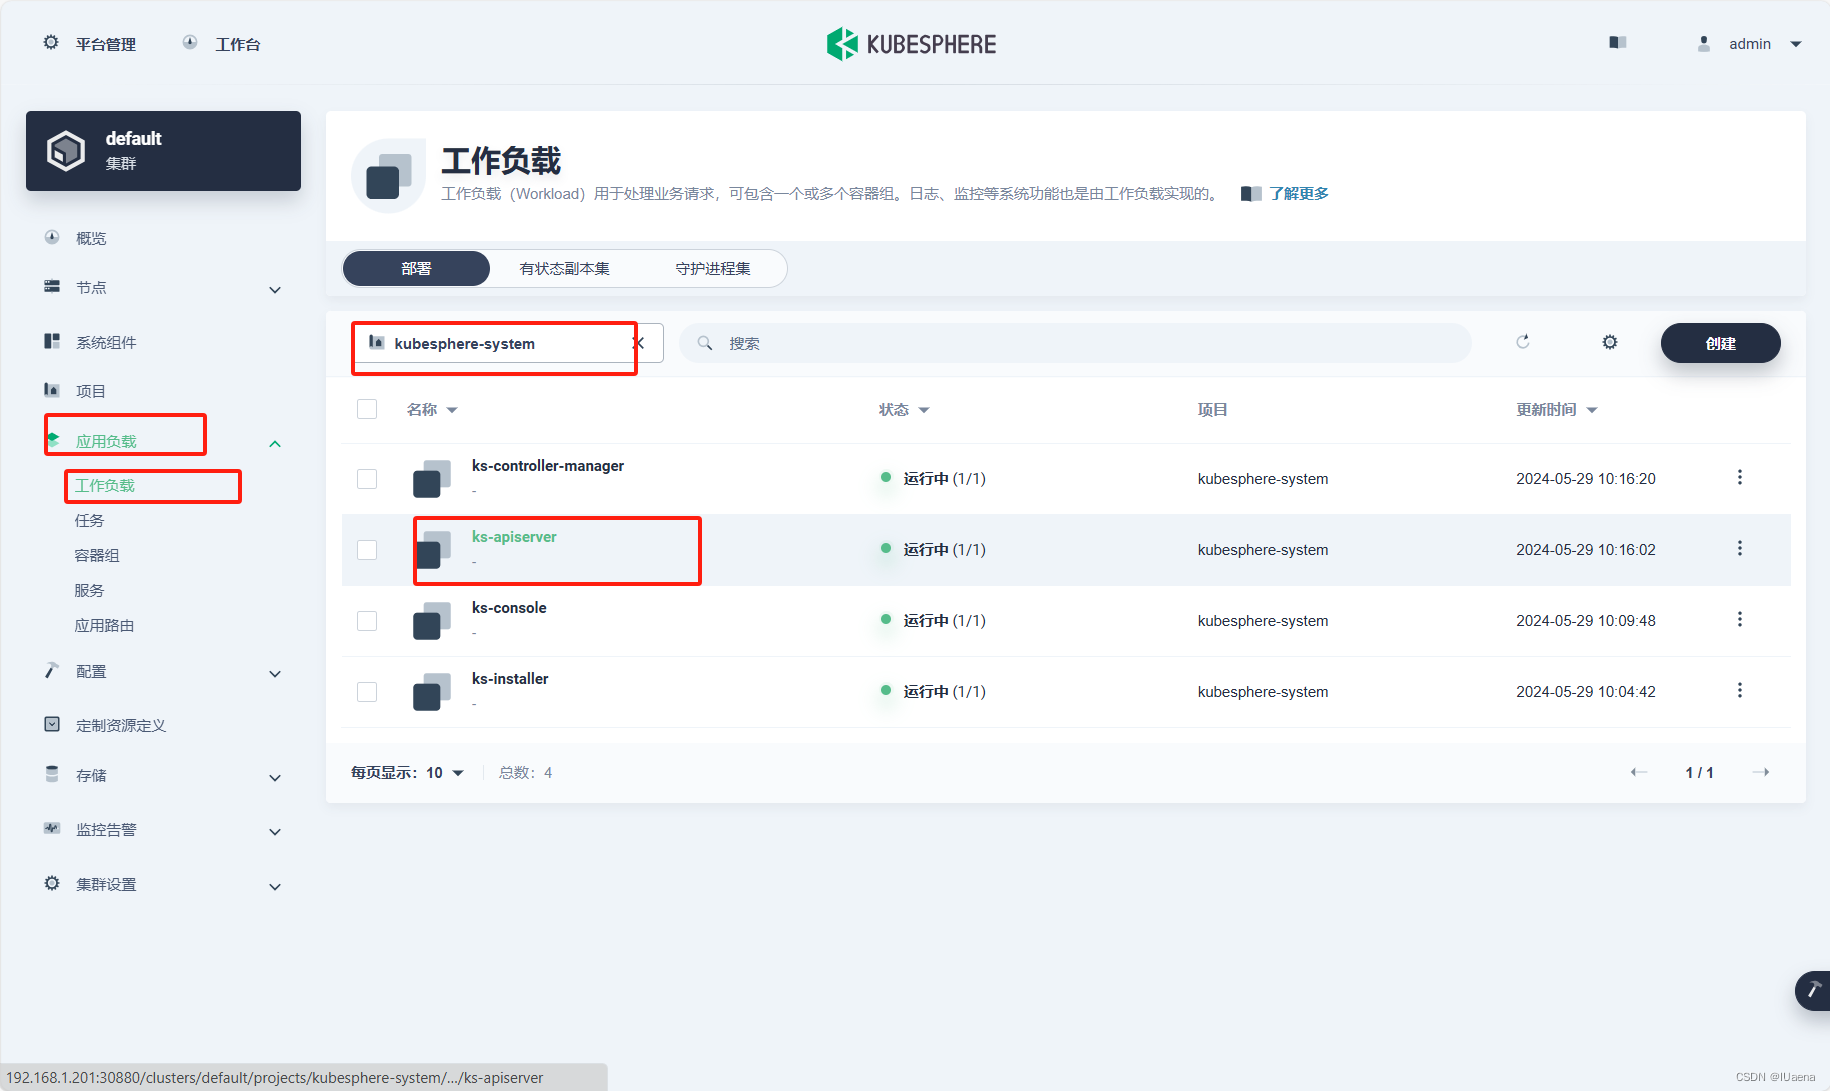The height and width of the screenshot is (1091, 1830).
Task: Check the ks-installer row checkbox
Action: [367, 692]
